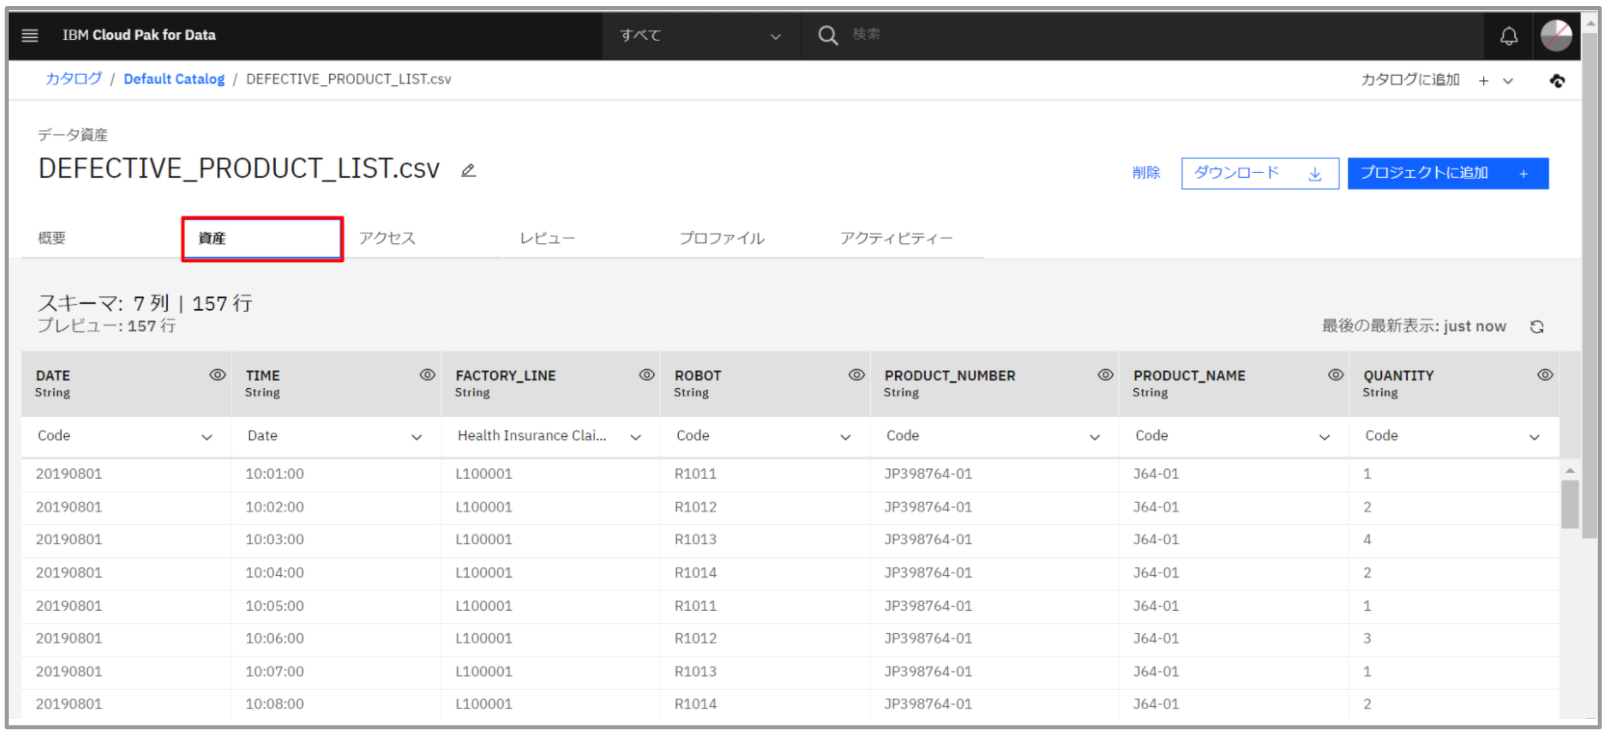The height and width of the screenshot is (733, 1607).
Task: Open the レビュー tab
Action: [582, 238]
